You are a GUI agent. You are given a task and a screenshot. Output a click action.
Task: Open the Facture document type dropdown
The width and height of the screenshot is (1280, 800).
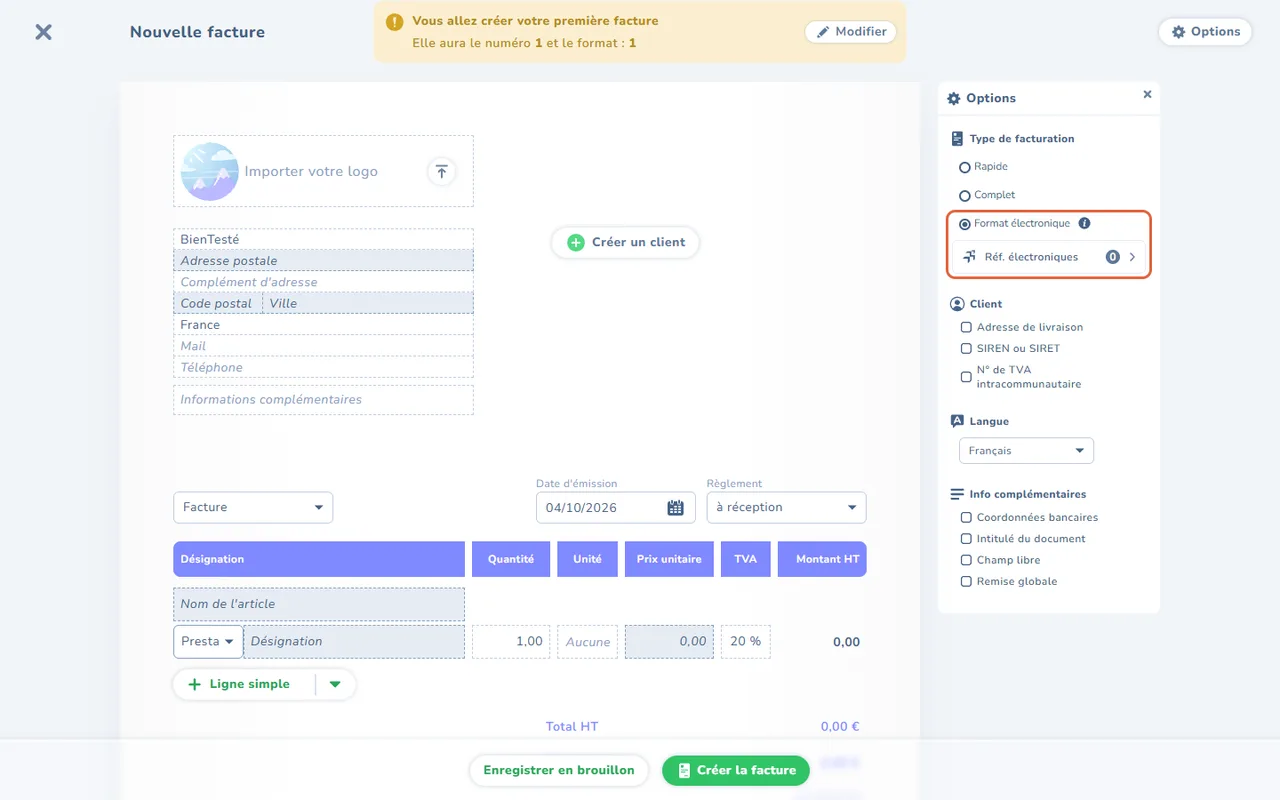tap(253, 508)
